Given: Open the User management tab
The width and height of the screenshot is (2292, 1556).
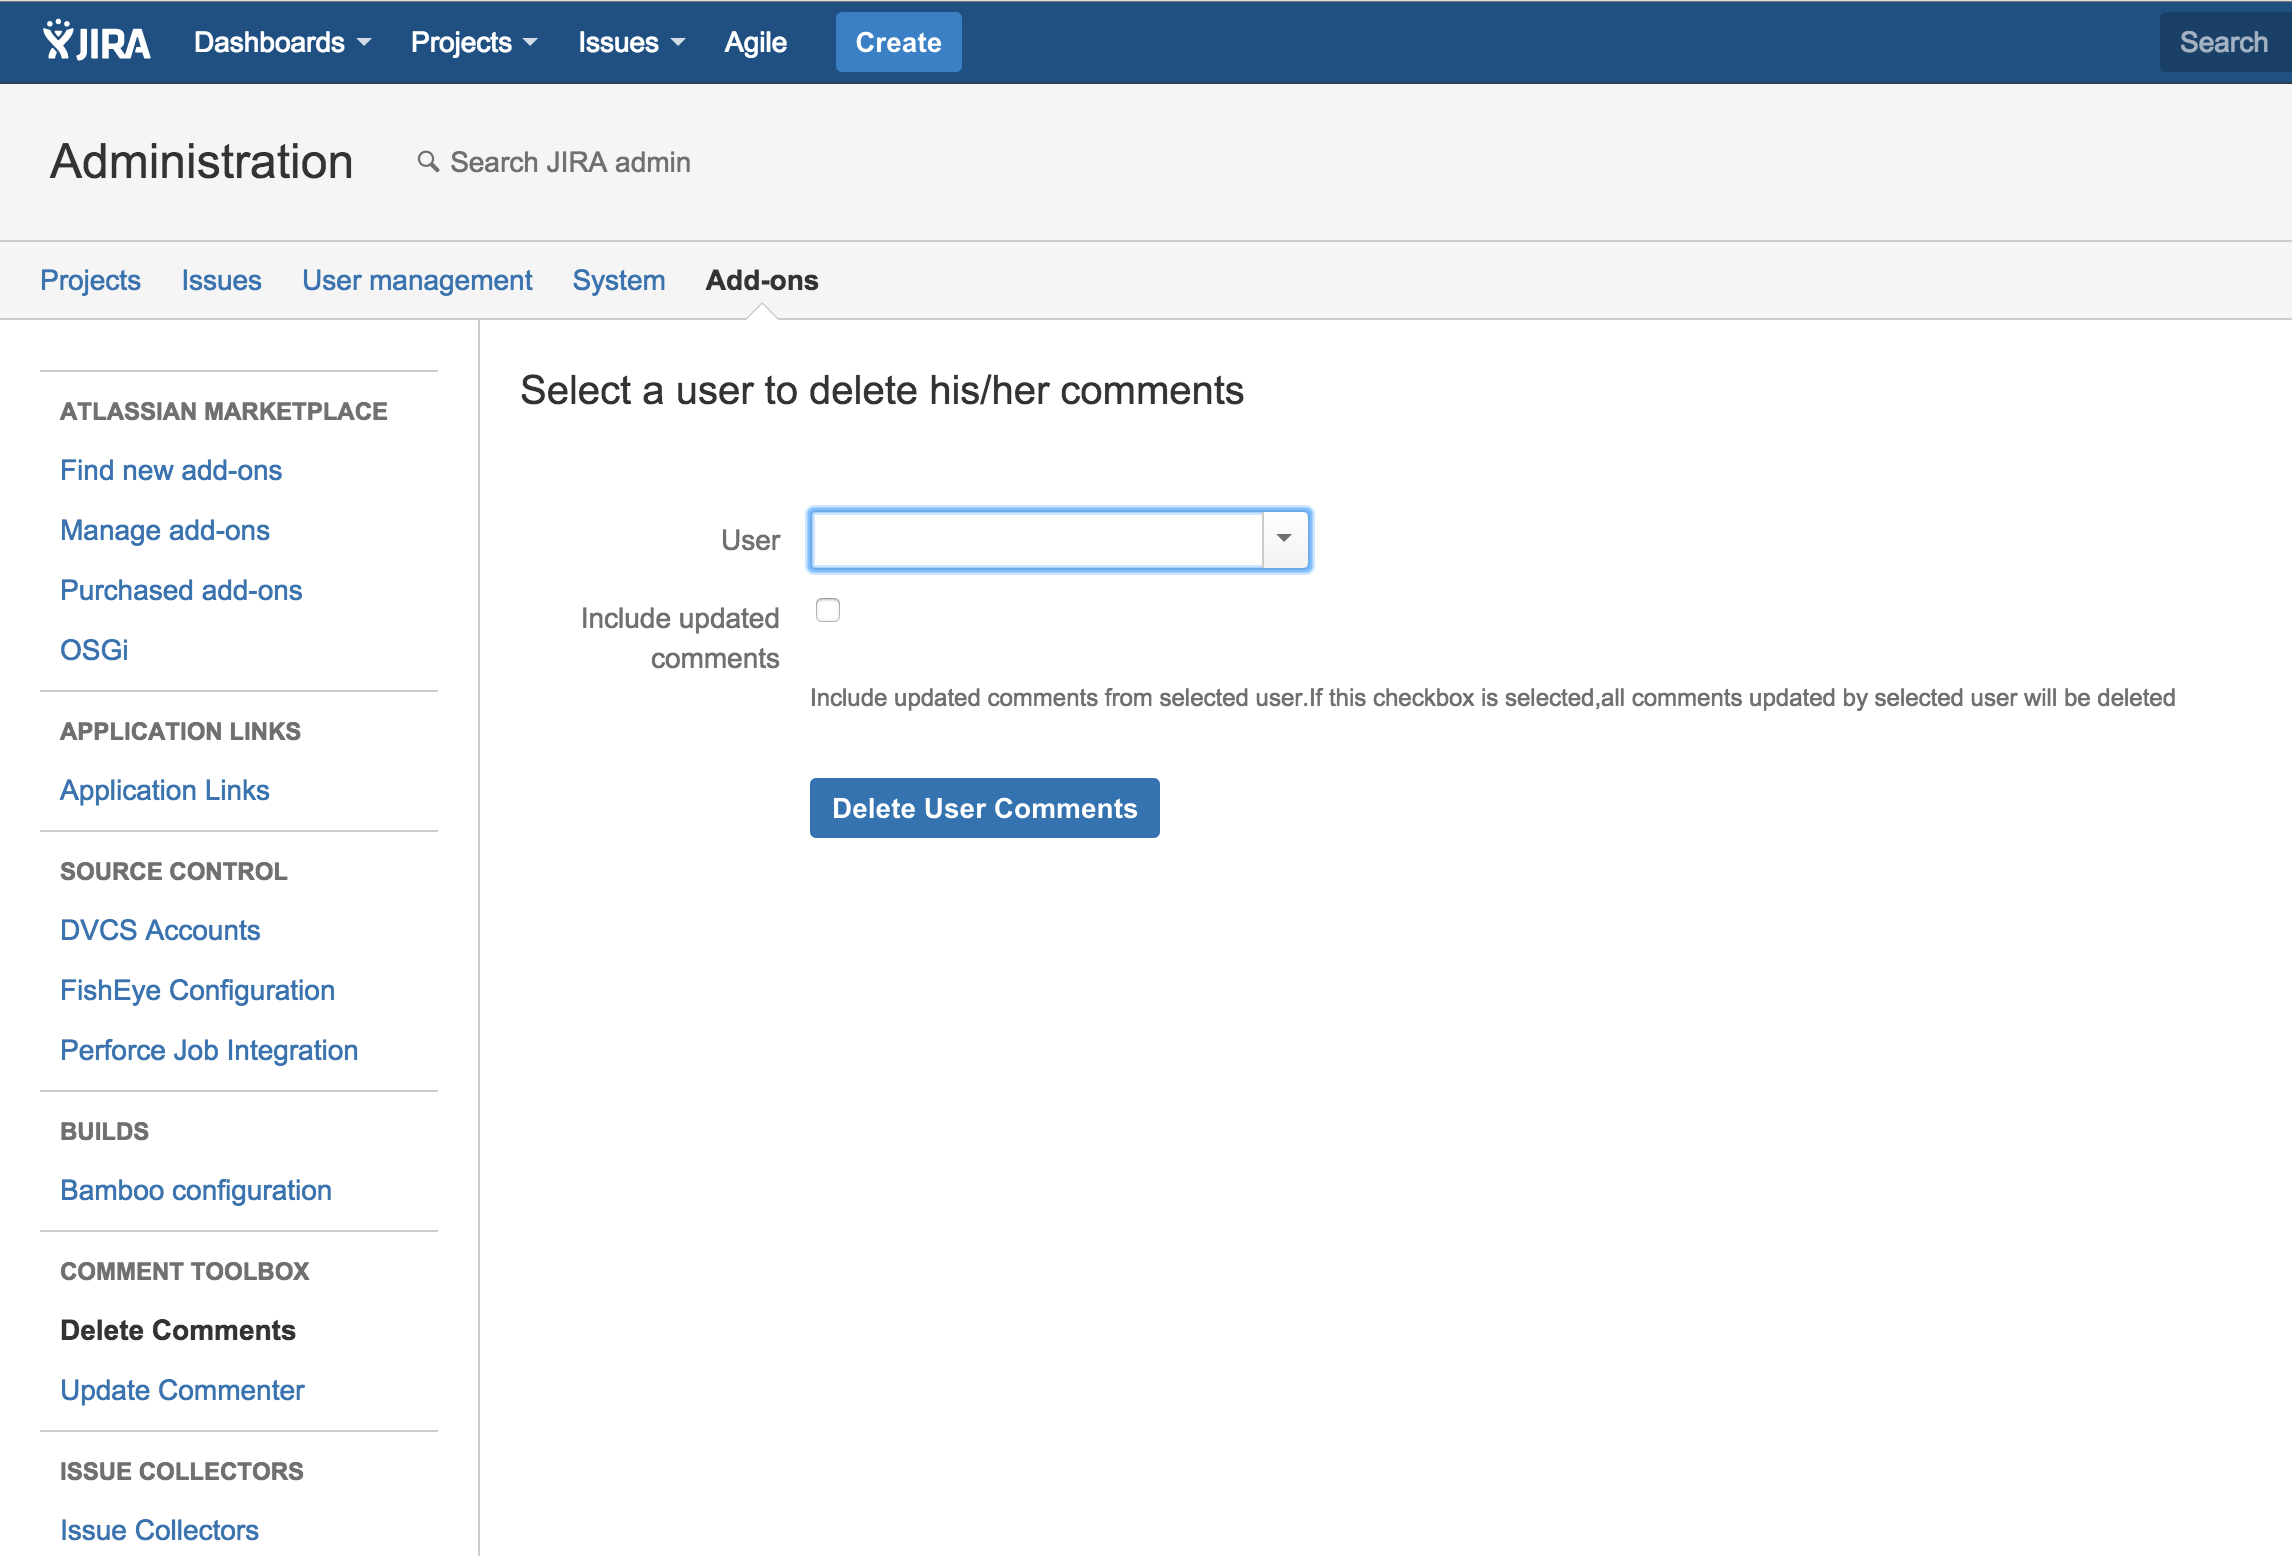Looking at the screenshot, I should [x=417, y=280].
